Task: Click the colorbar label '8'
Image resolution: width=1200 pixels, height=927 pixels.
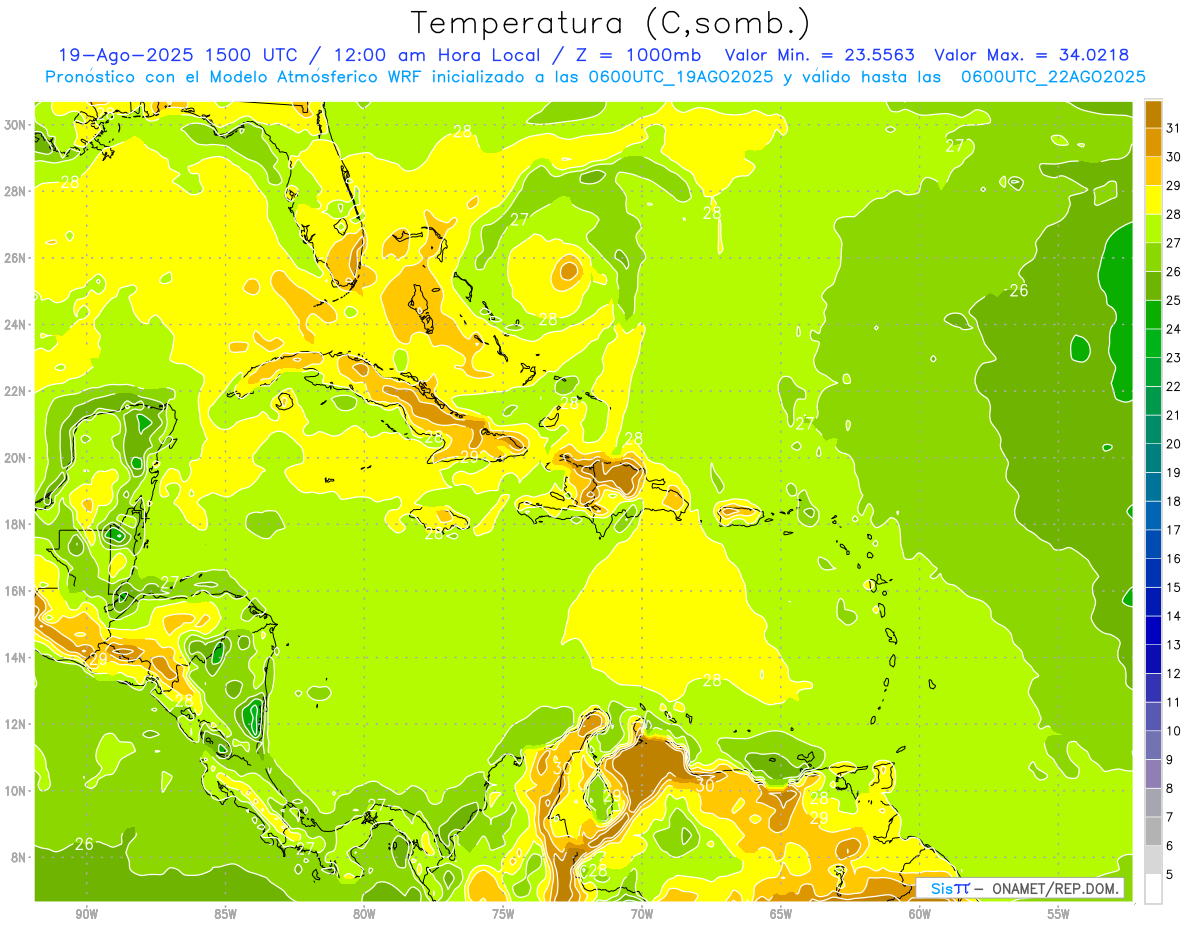Action: click(x=1171, y=788)
